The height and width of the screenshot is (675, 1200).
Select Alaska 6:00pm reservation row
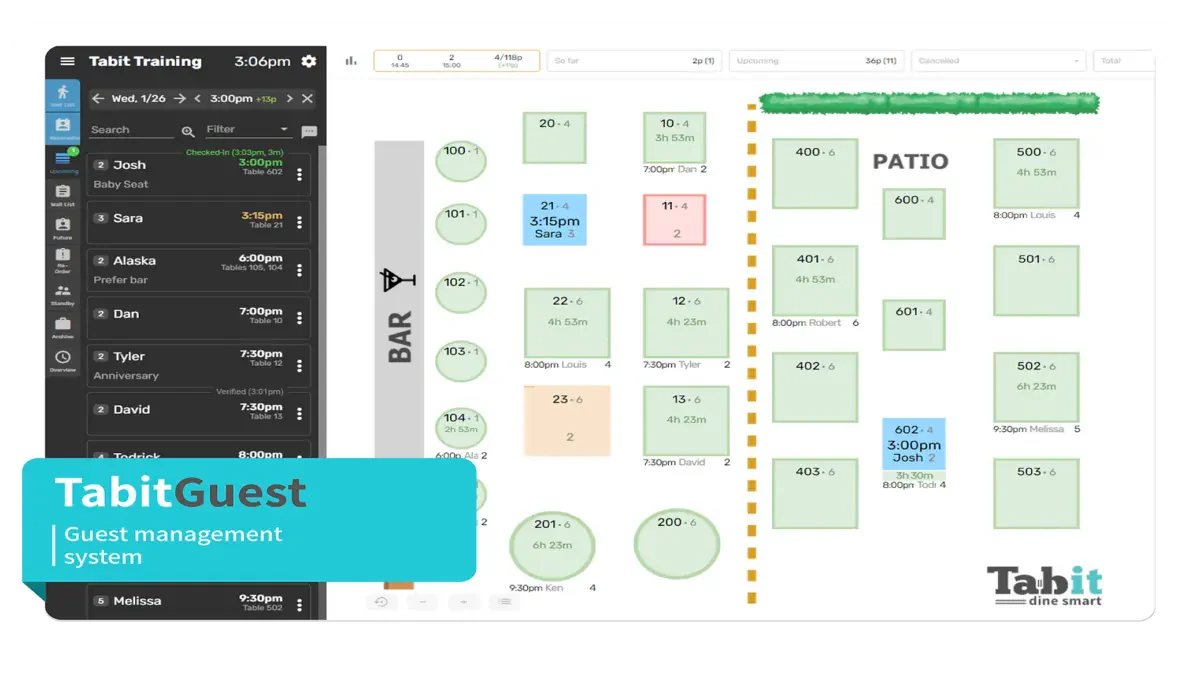(x=198, y=270)
